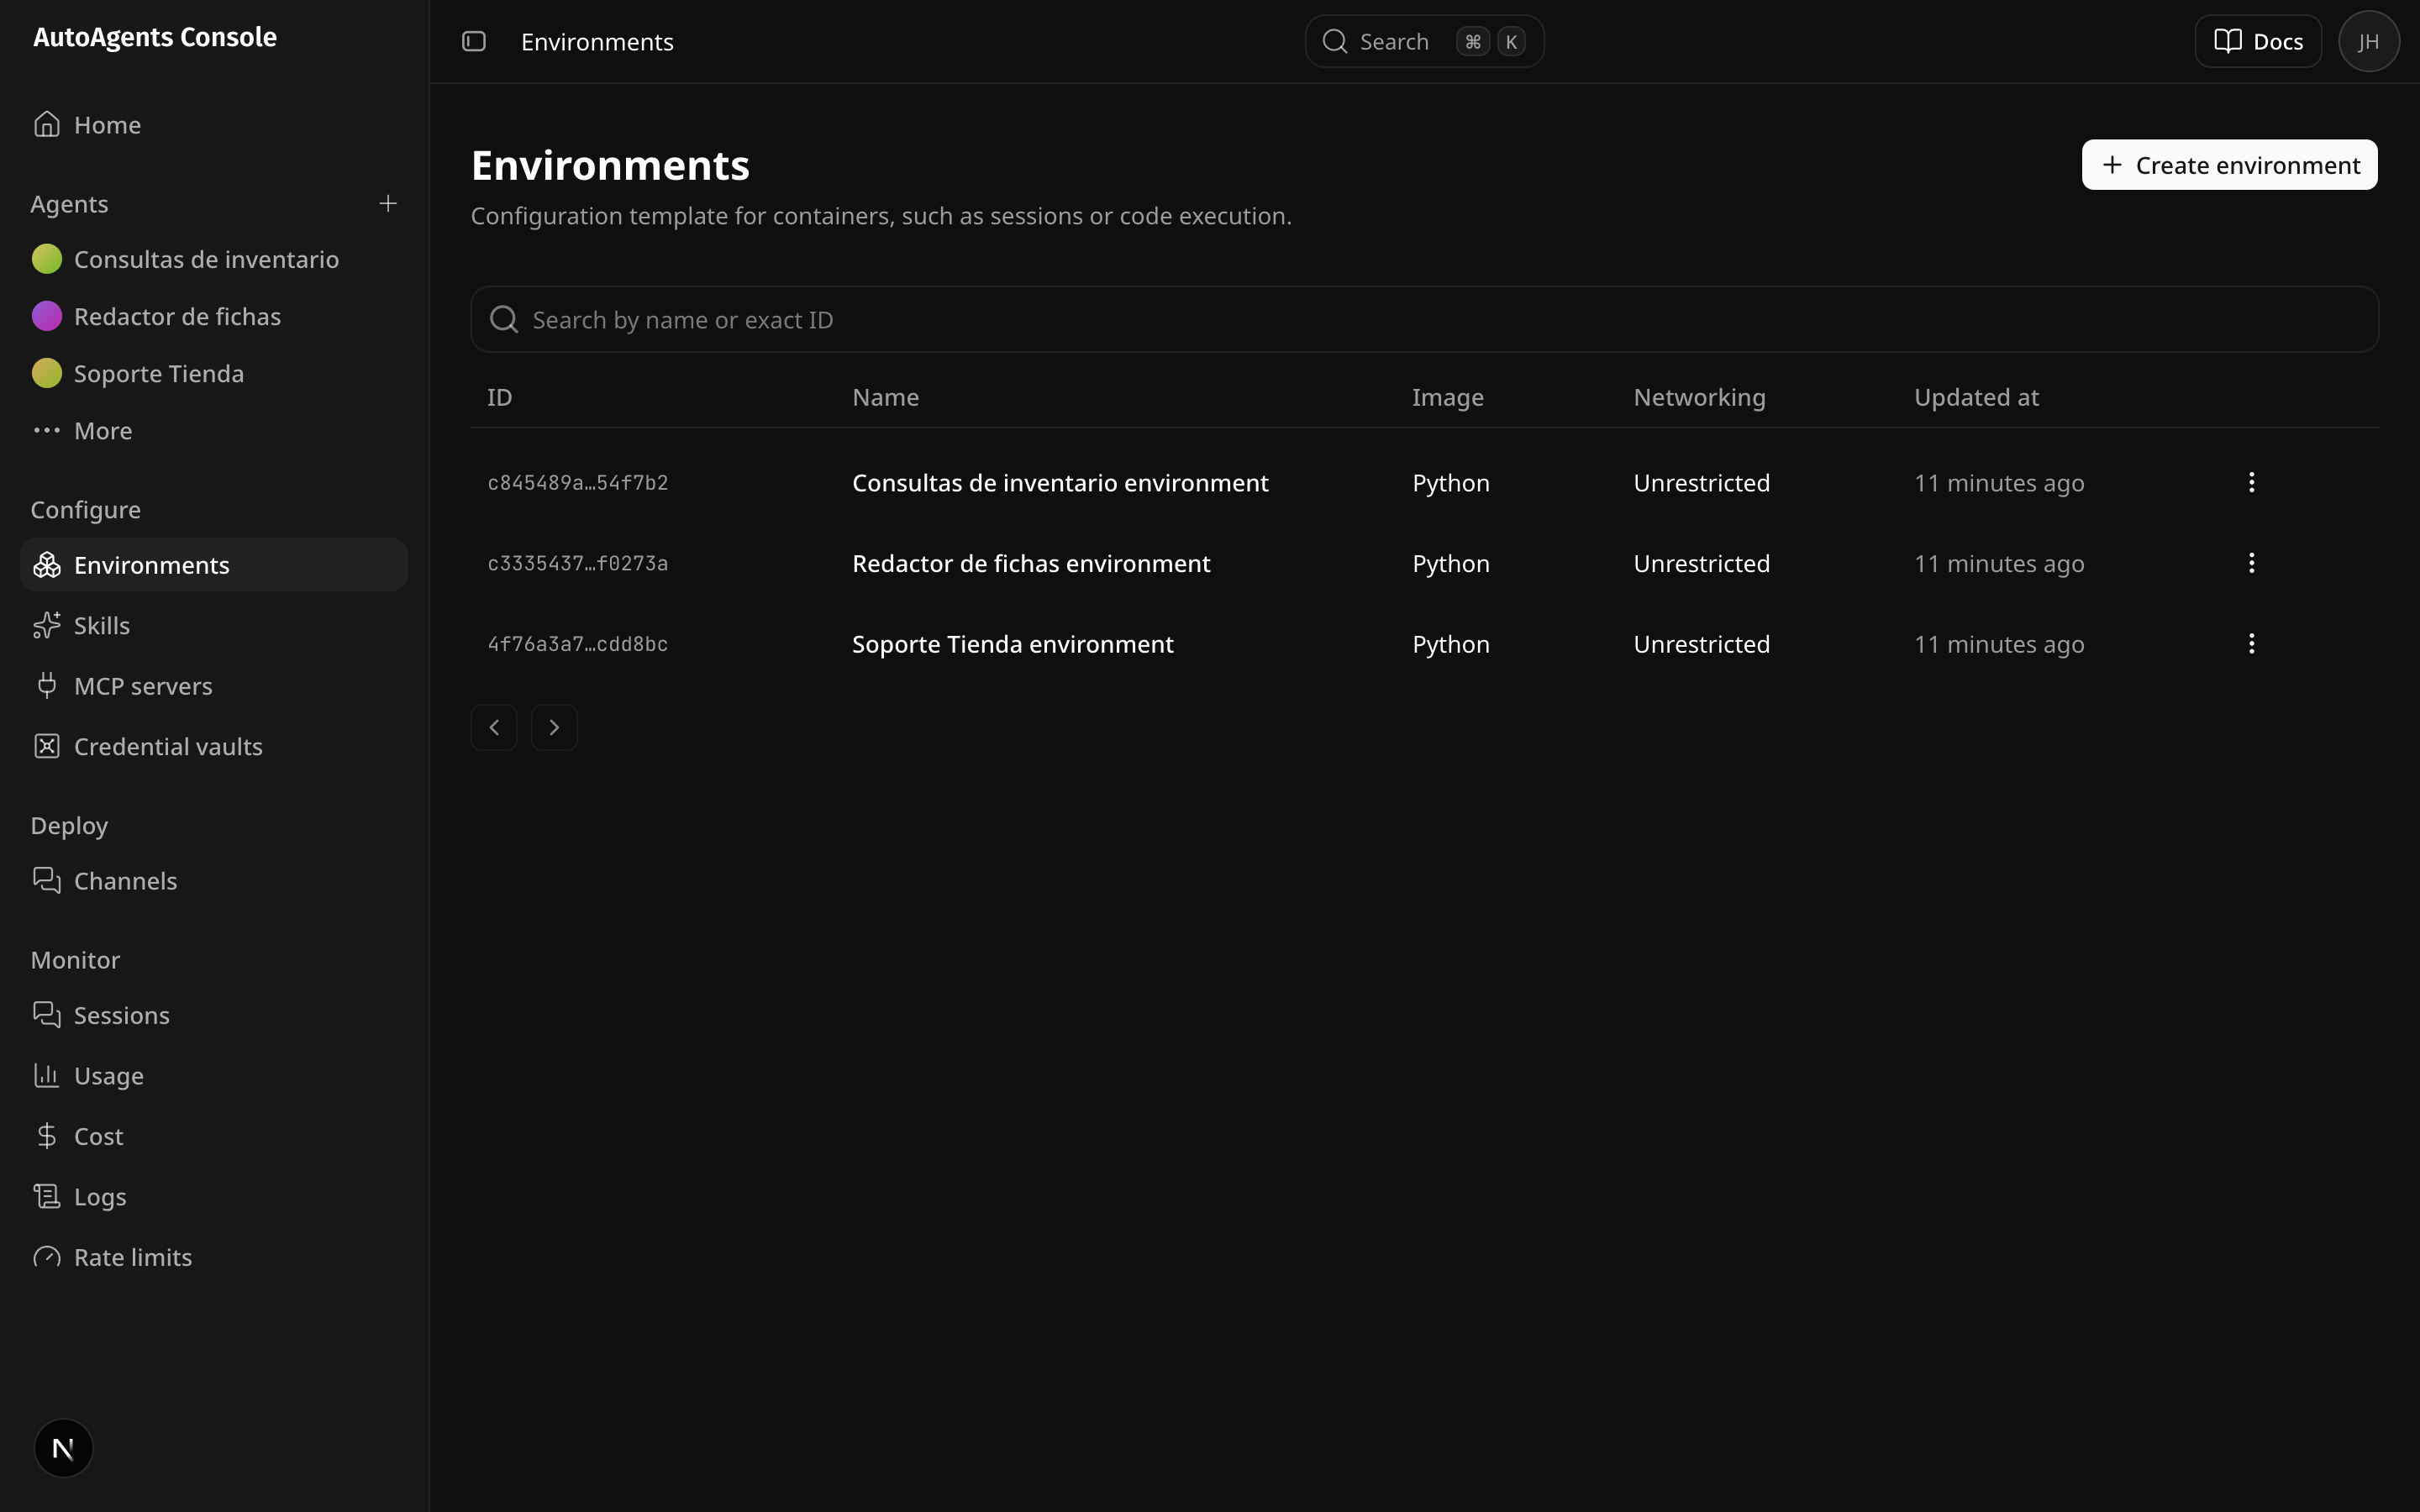Open Channels under Deploy
This screenshot has width=2420, height=1512.
coord(213,880)
